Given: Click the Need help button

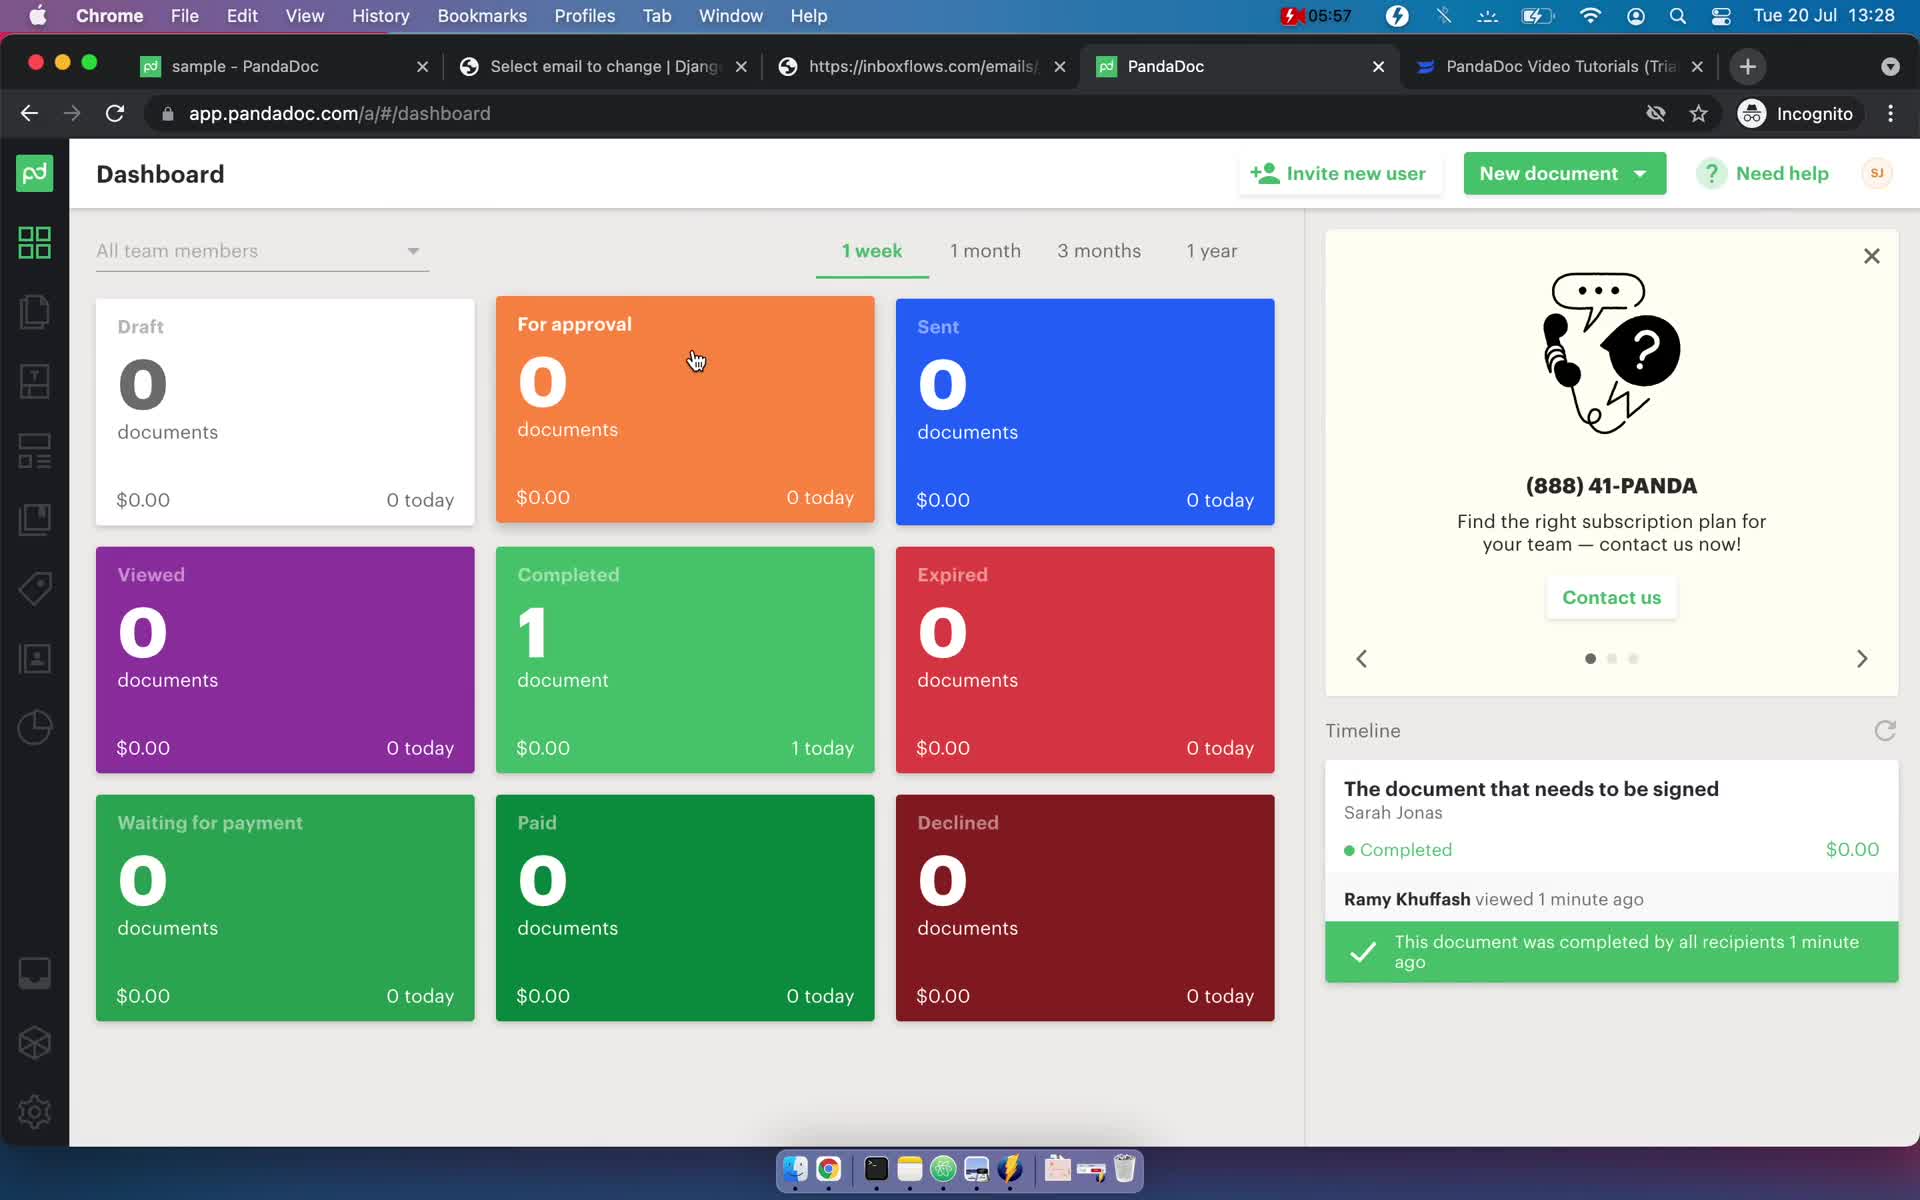Looking at the screenshot, I should [1769, 173].
